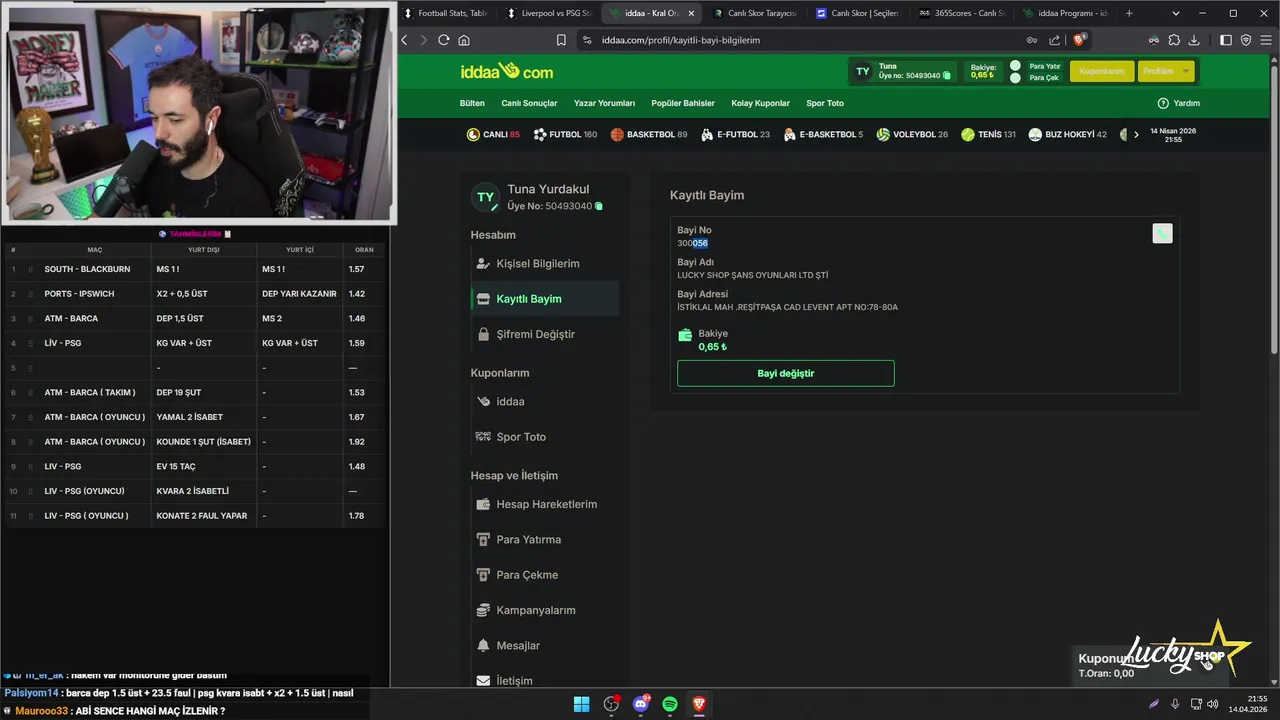This screenshot has height=720, width=1280.
Task: Toggle the browser sidebar panel
Action: click(1226, 40)
